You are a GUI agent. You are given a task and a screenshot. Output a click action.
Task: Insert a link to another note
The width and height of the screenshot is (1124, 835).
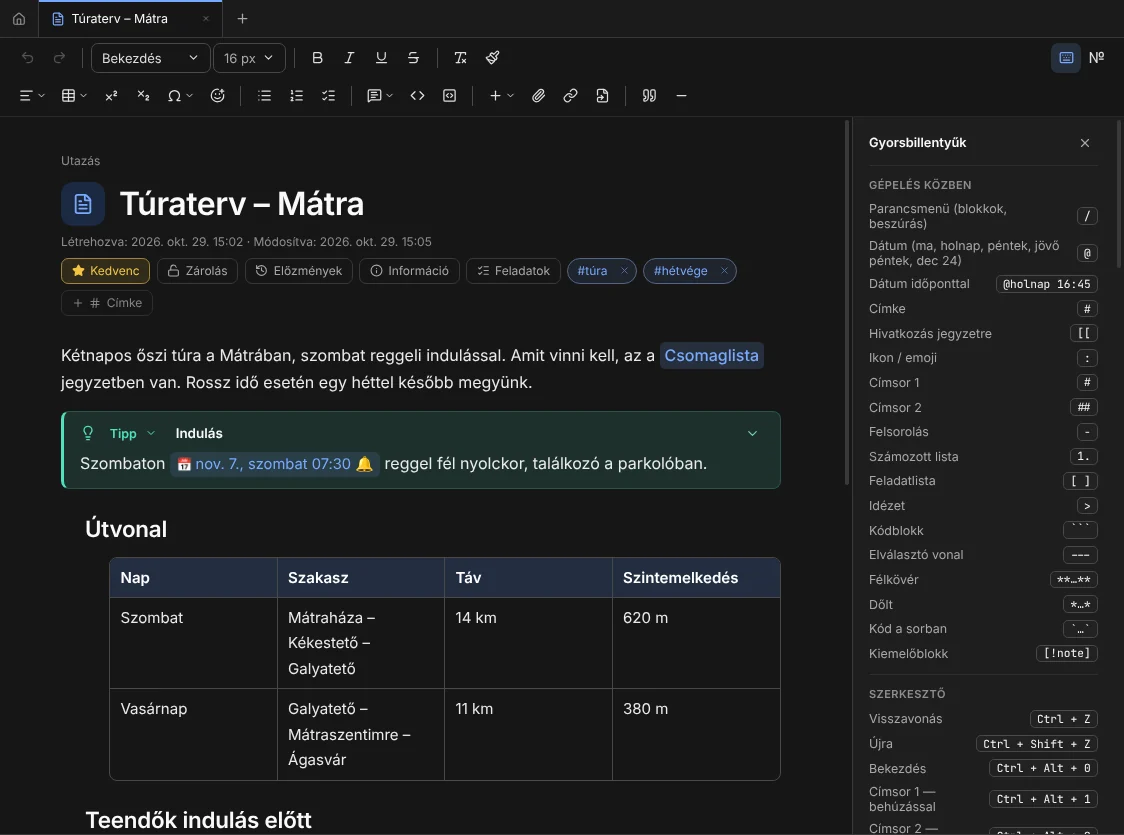pyautogui.click(x=602, y=96)
